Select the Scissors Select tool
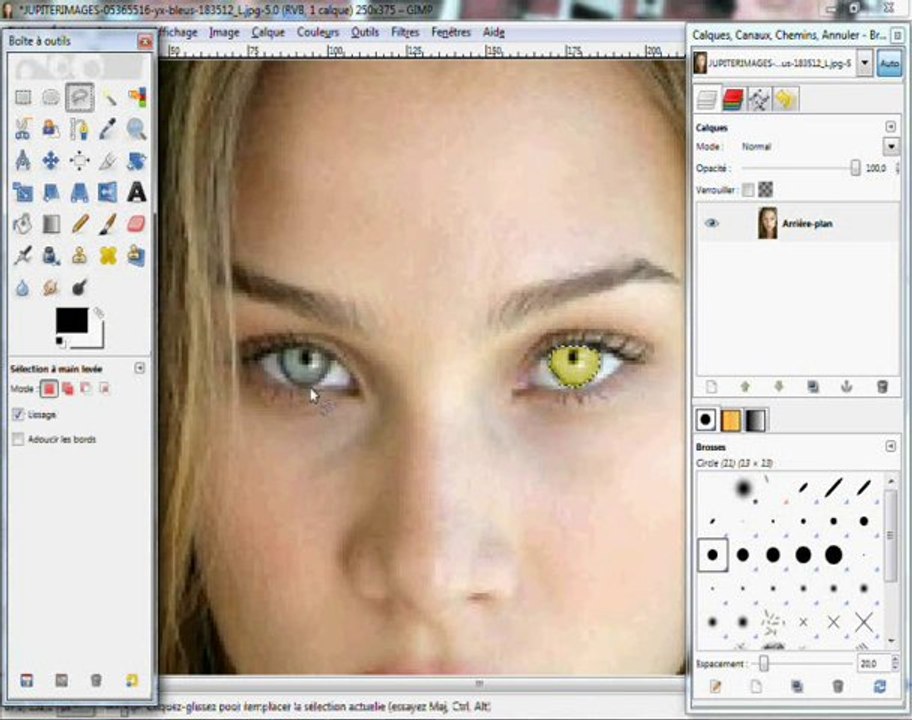 click(x=23, y=129)
